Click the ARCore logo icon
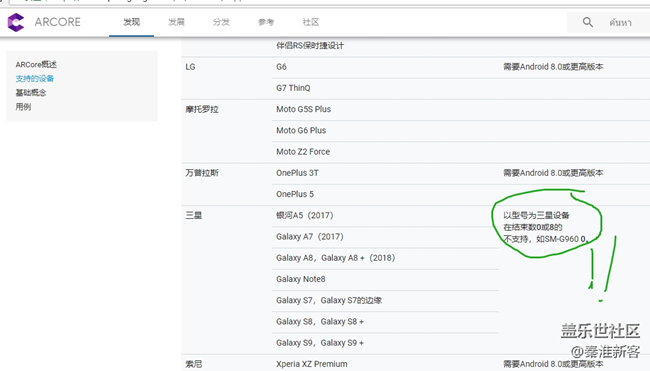This screenshot has width=650, height=371. tap(16, 22)
